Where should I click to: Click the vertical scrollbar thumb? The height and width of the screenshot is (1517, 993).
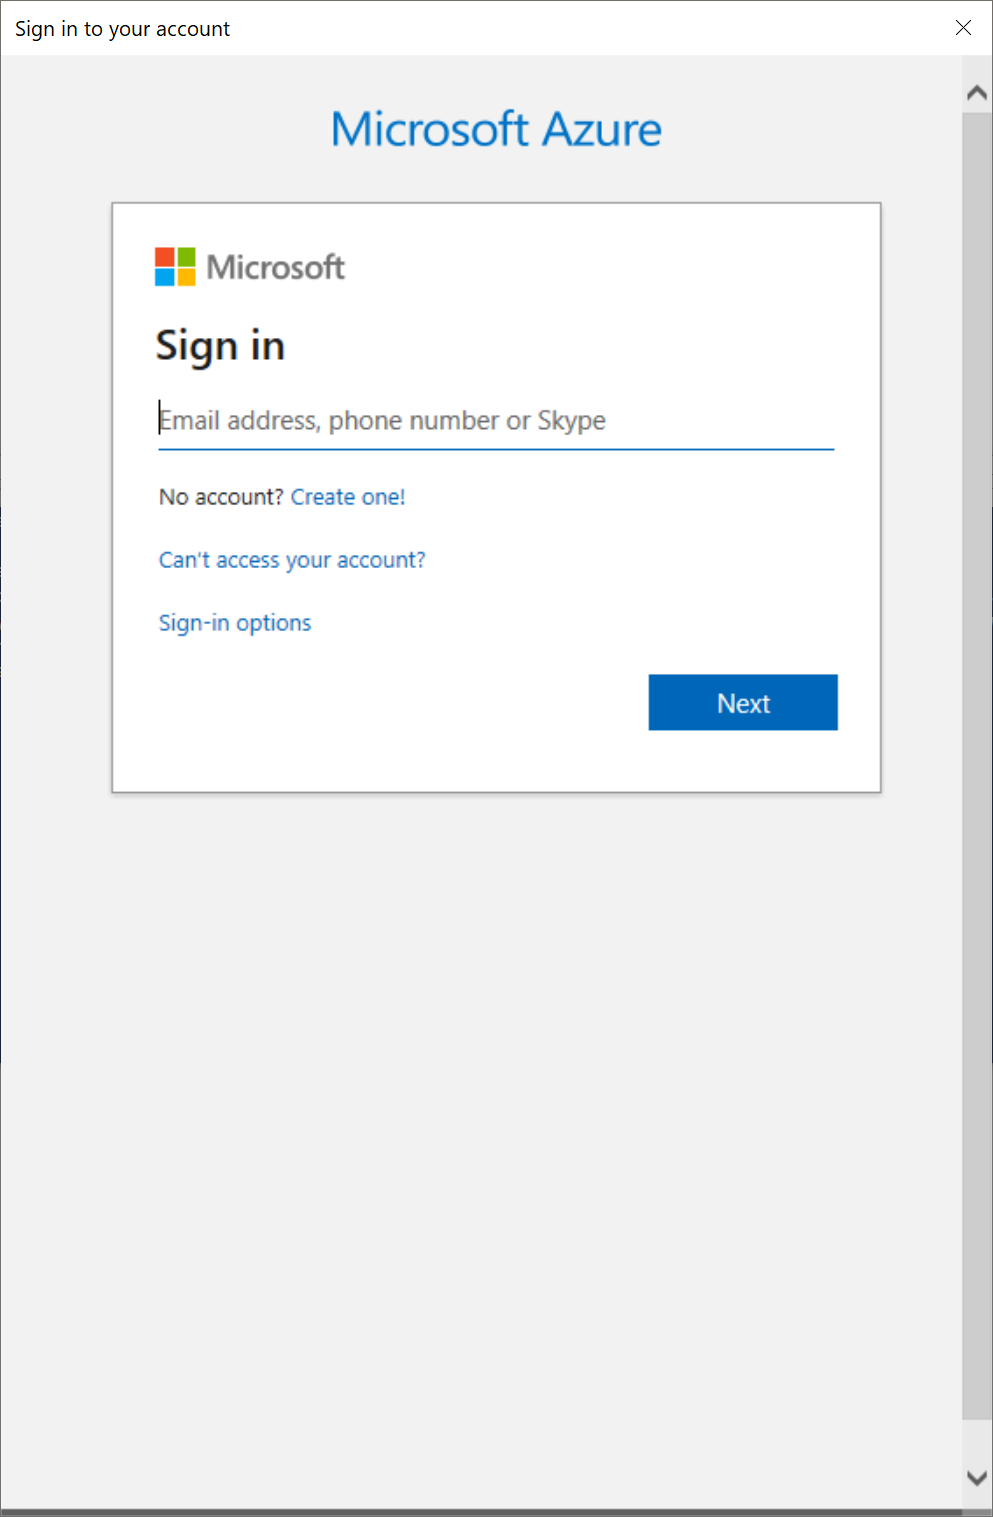click(977, 760)
